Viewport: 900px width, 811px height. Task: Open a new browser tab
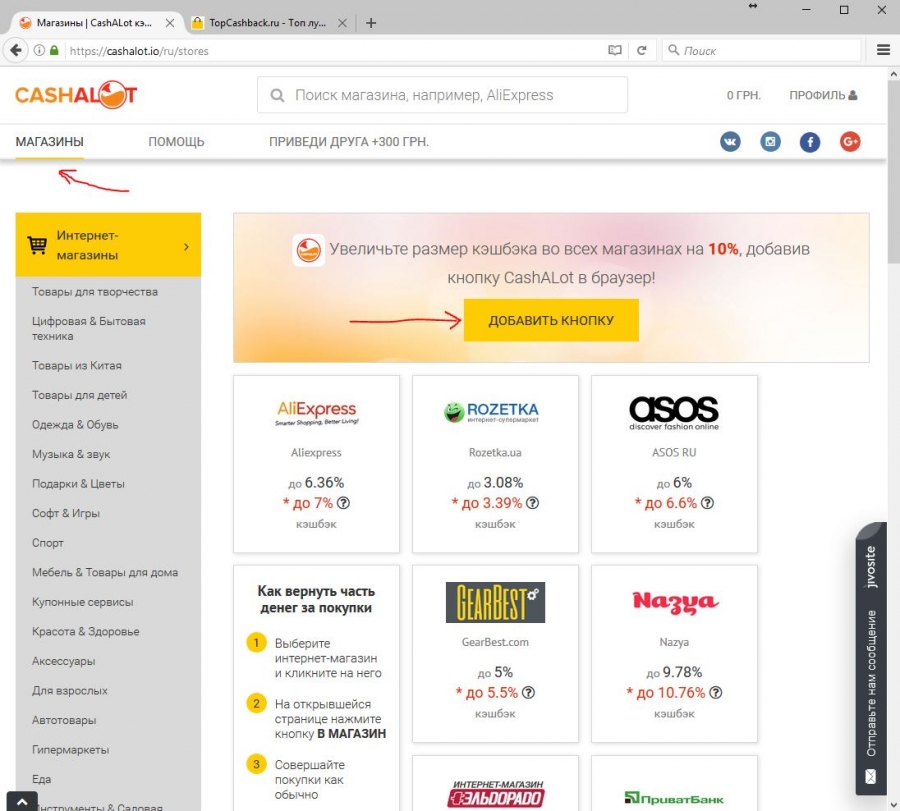click(371, 23)
